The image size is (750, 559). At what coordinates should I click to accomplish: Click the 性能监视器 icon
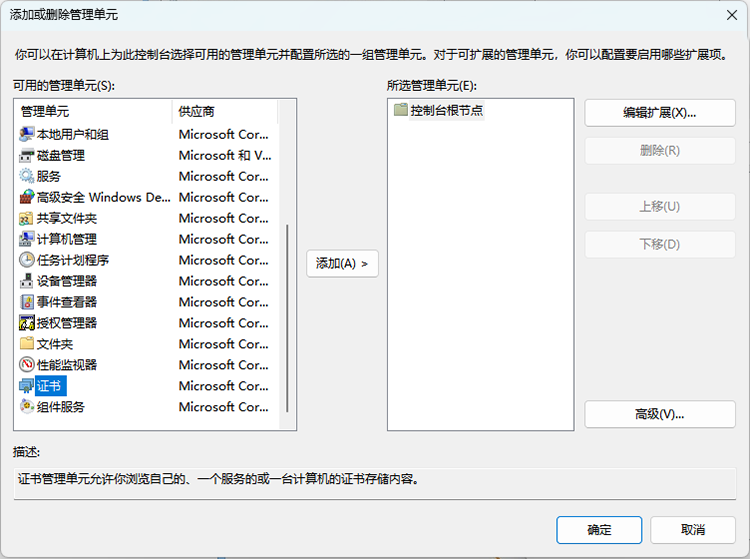tap(26, 365)
